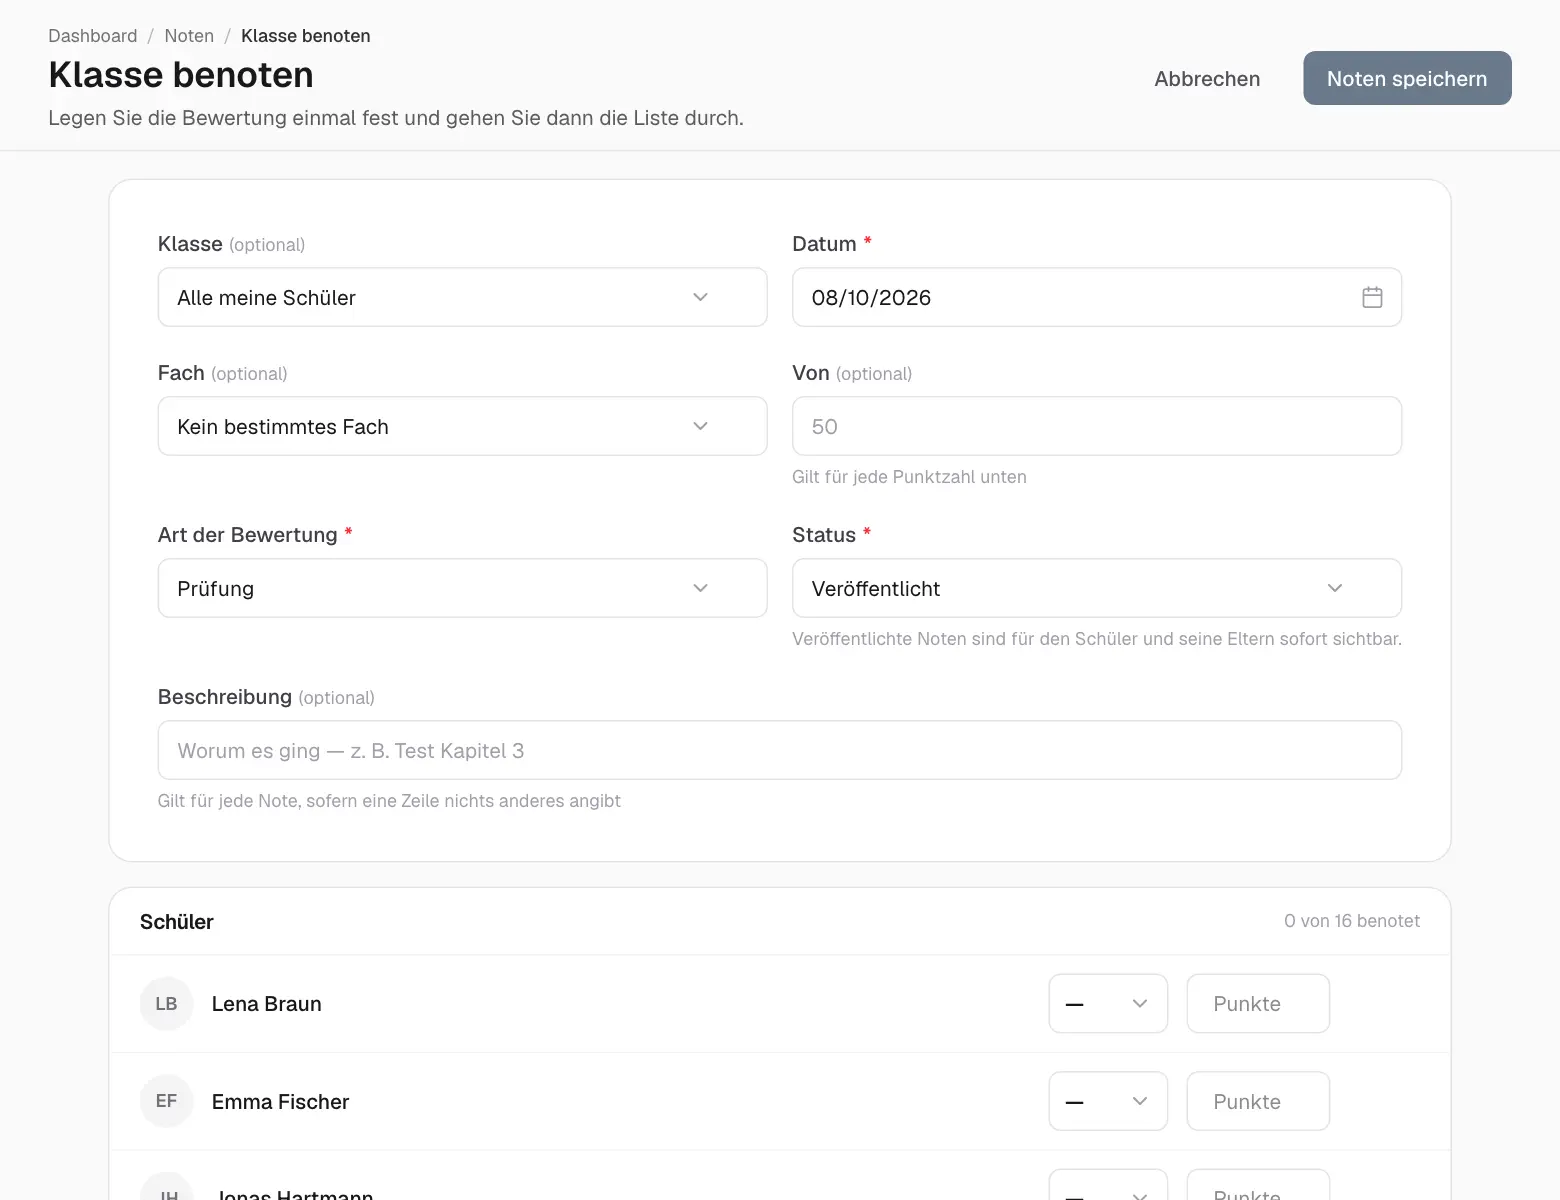Viewport: 1560px width, 1200px height.
Task: Focus Punkte field for Lena Braun
Action: click(x=1258, y=1003)
